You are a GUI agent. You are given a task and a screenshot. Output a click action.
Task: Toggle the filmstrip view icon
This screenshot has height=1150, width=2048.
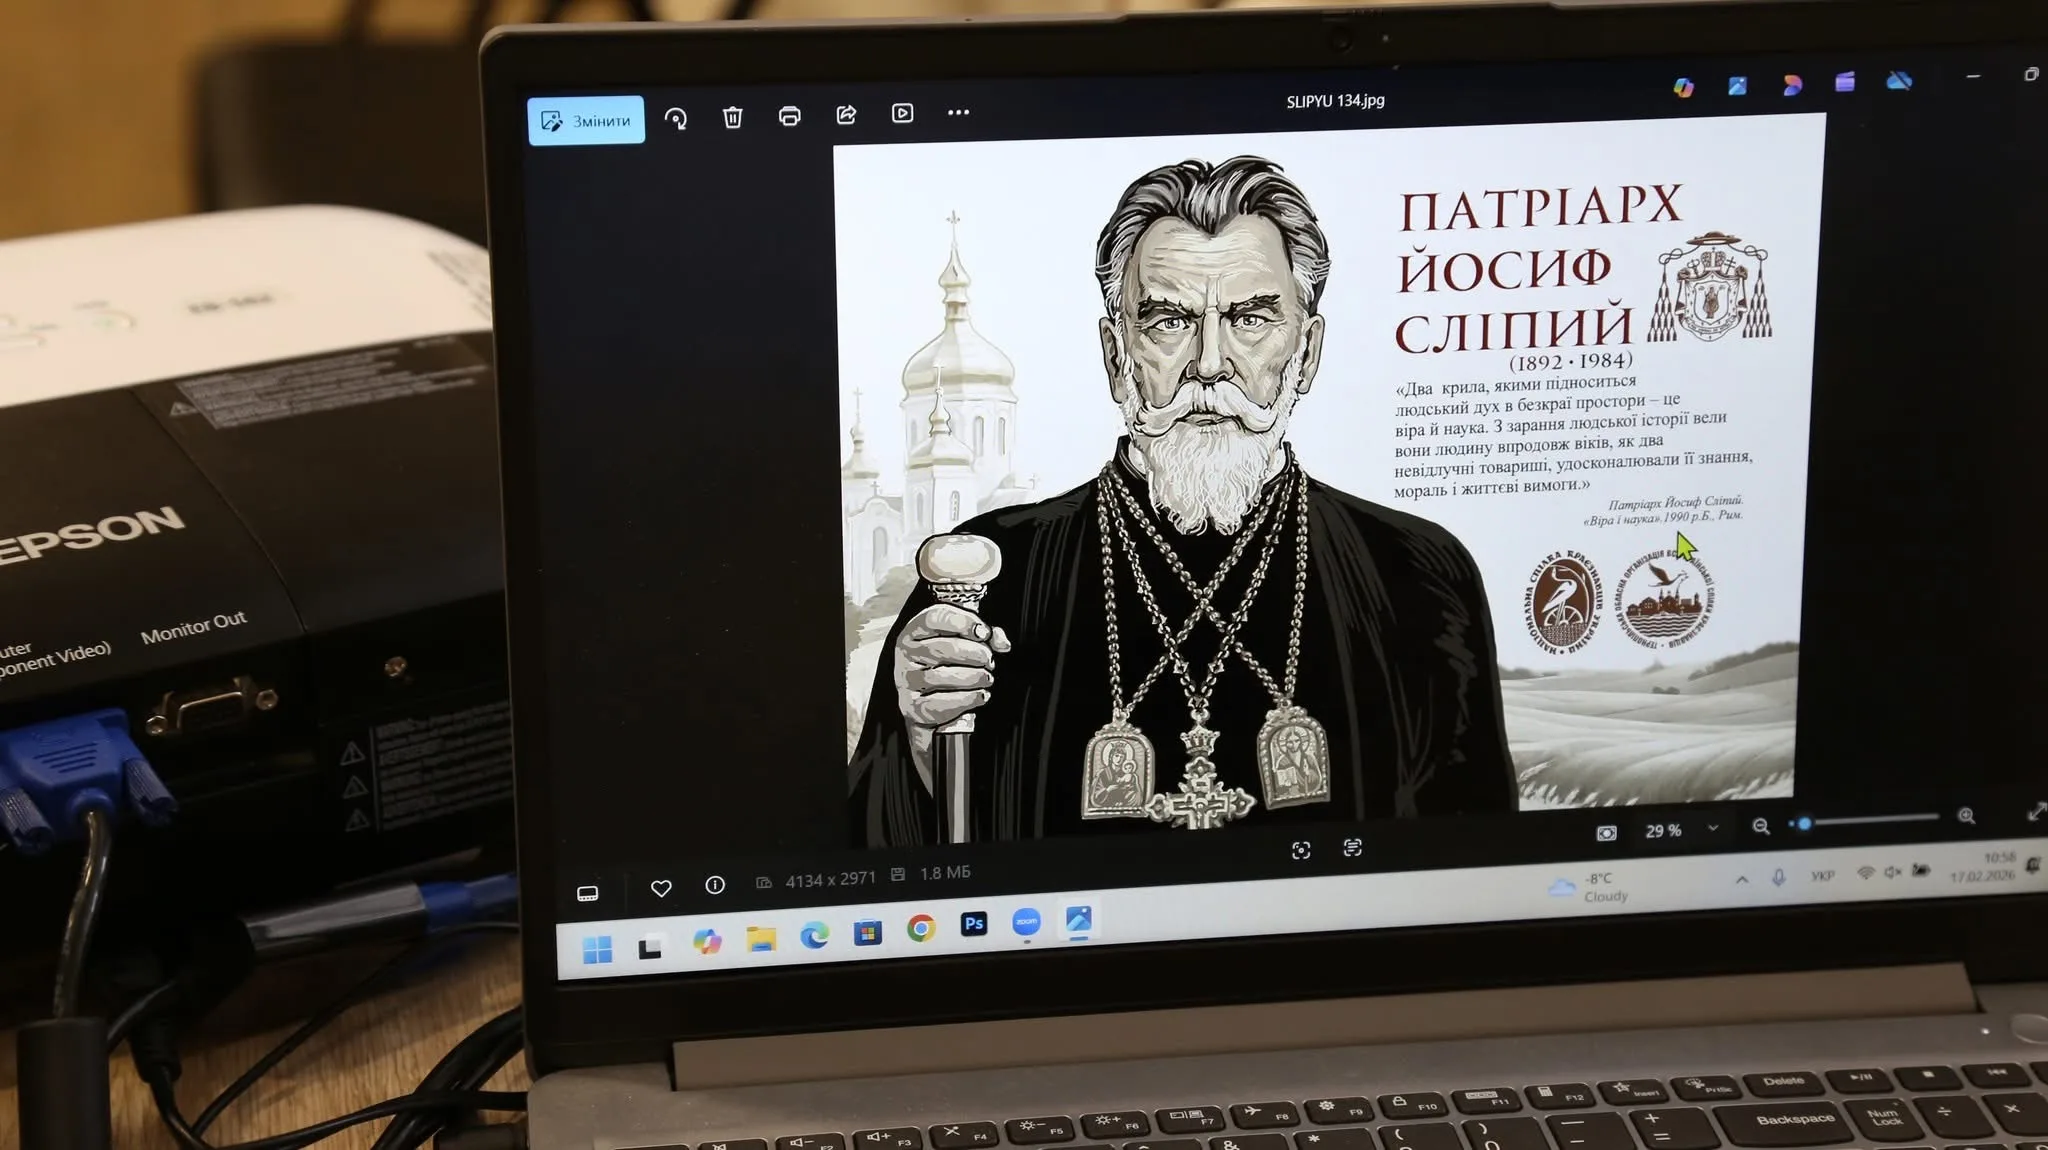[x=588, y=893]
